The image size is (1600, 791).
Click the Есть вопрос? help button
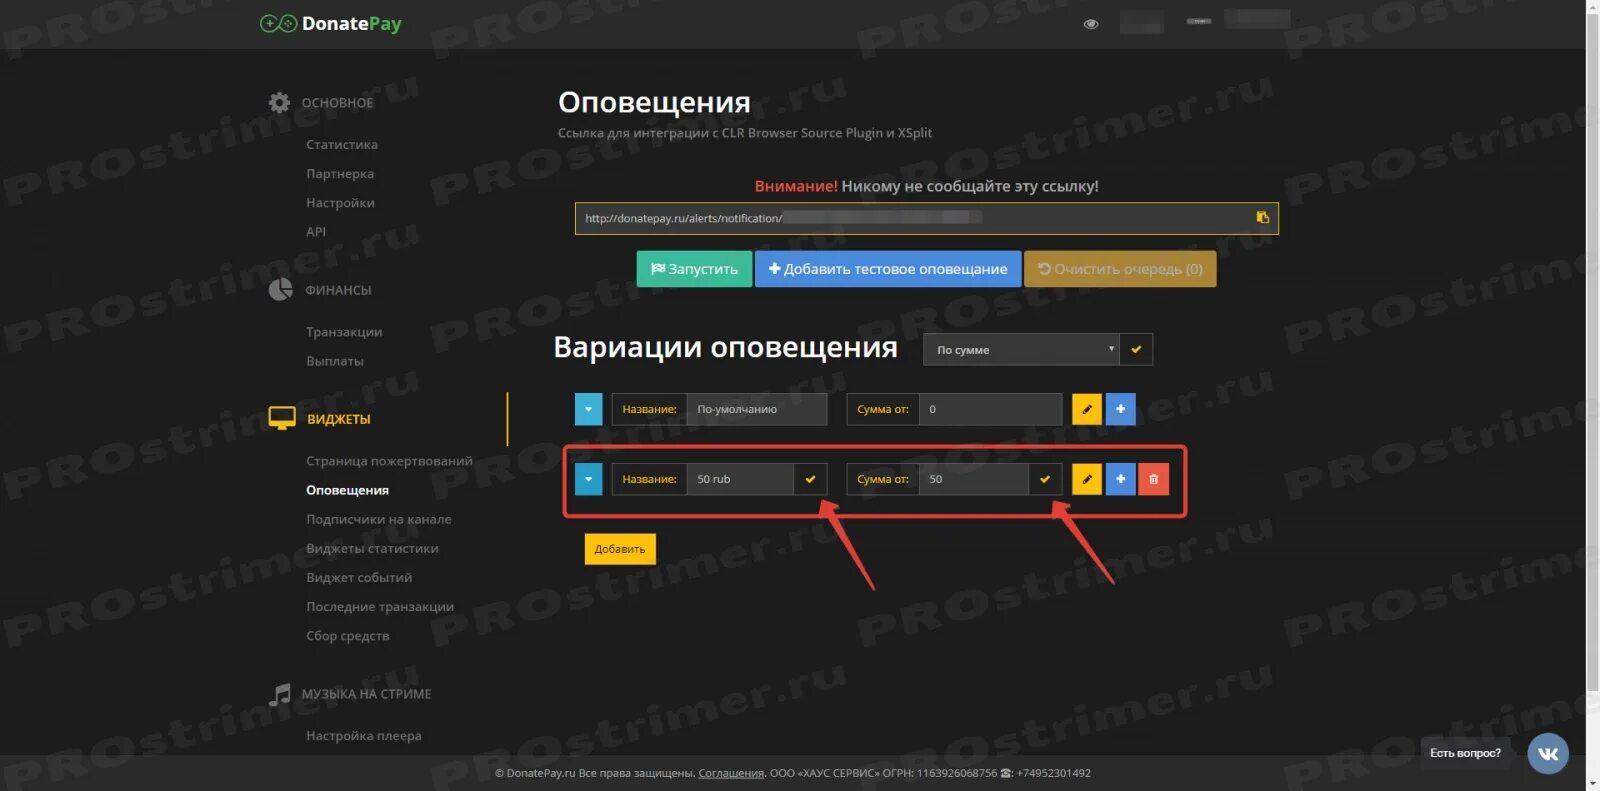[x=1465, y=753]
